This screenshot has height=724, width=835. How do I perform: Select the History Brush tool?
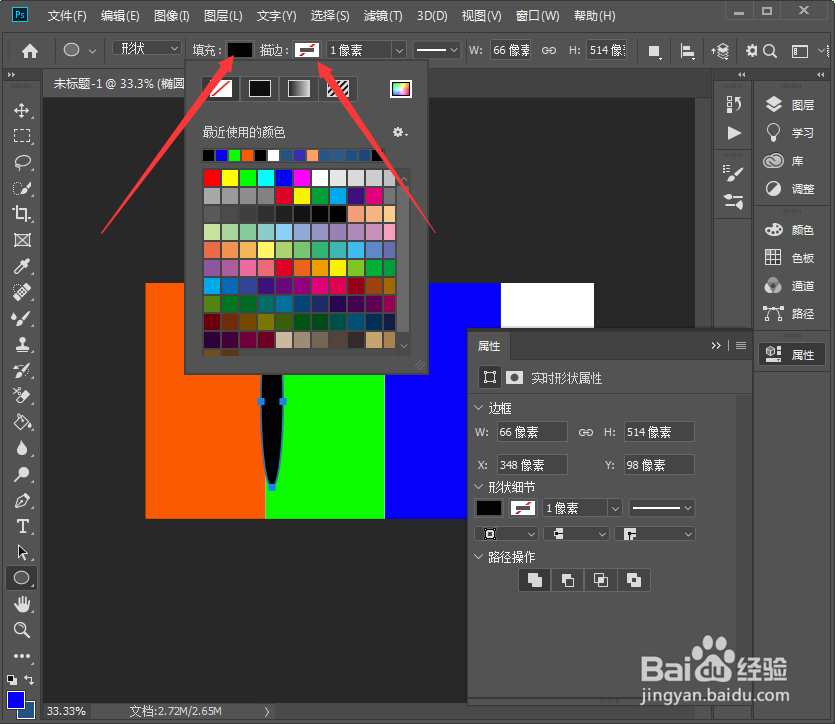tap(22, 371)
